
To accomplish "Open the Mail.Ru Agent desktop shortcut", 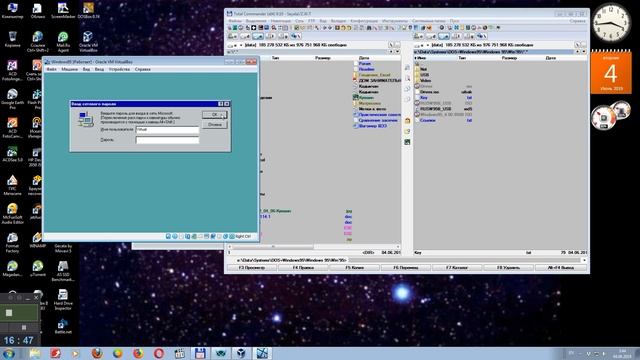I will pyautogui.click(x=63, y=41).
